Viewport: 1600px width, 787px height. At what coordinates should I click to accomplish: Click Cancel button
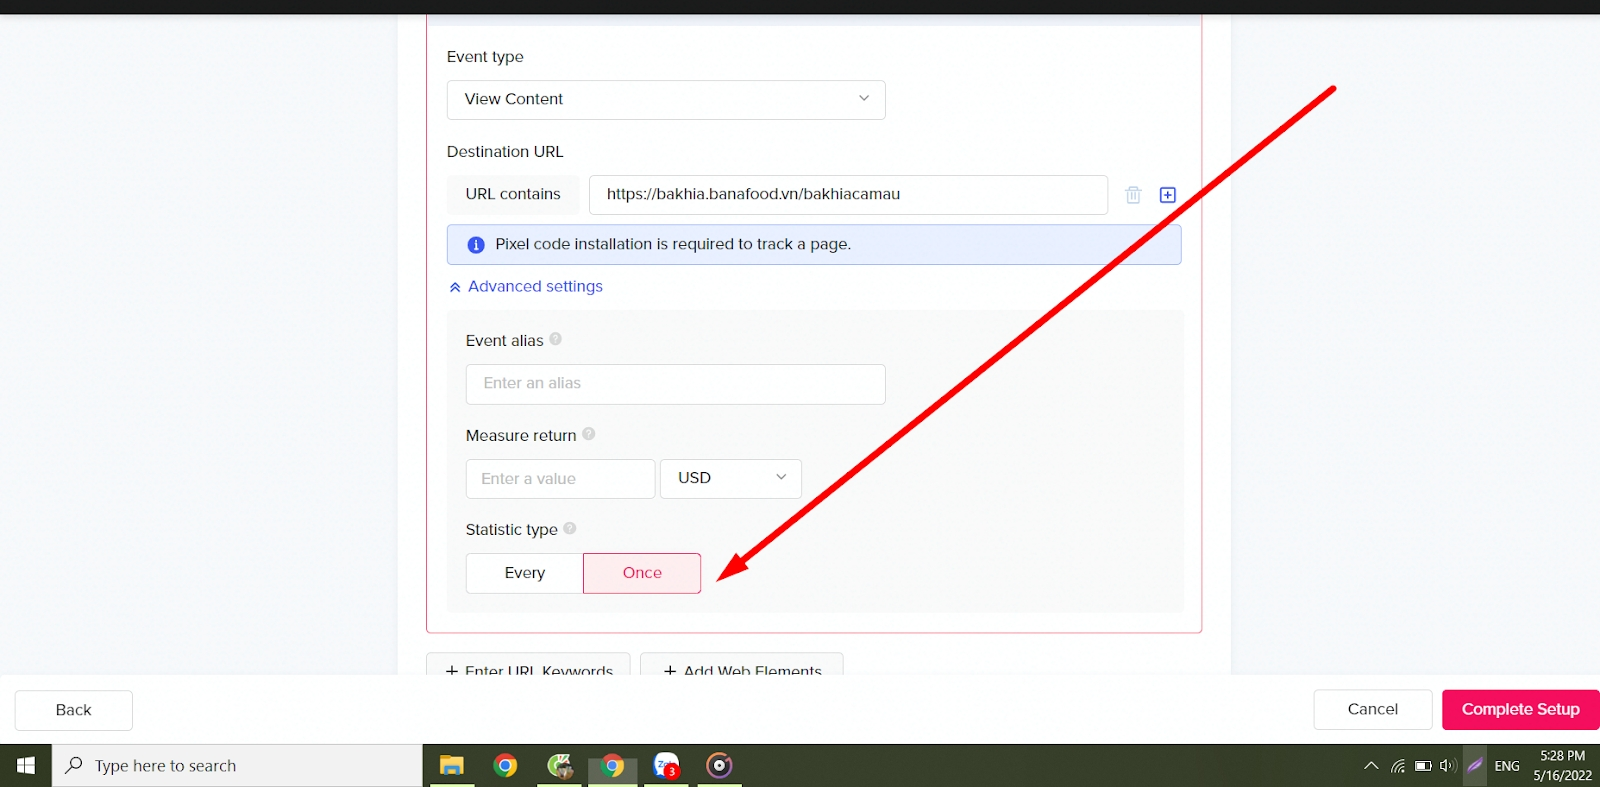click(x=1373, y=710)
